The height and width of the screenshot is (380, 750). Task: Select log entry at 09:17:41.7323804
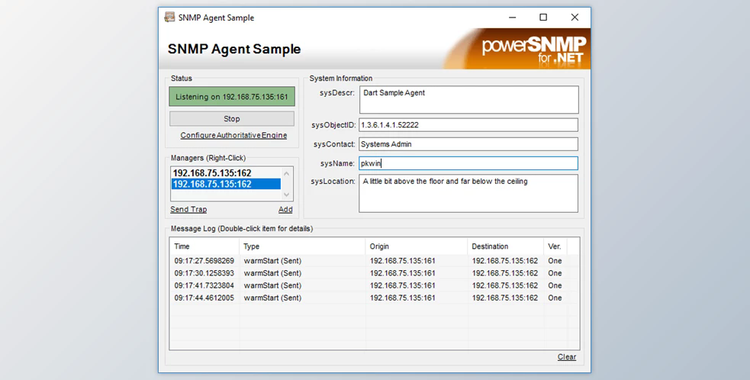[x=375, y=286]
